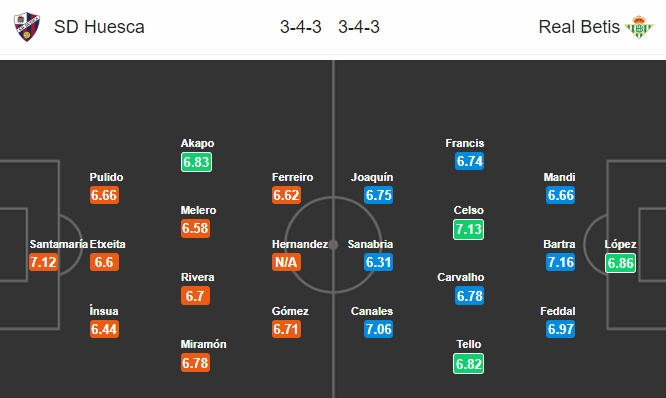Click the SD Huesca club crest icon
This screenshot has height=398, width=666.
point(27,27)
